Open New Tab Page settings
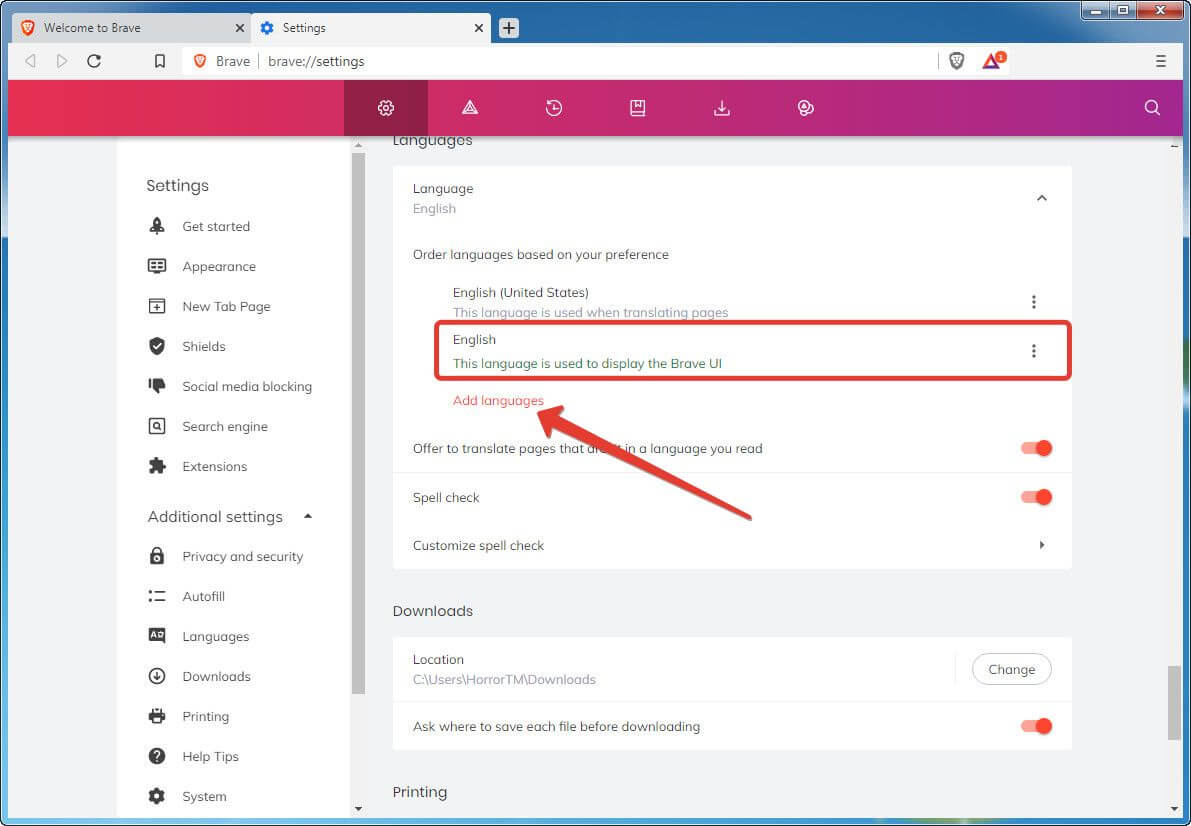 coord(226,306)
